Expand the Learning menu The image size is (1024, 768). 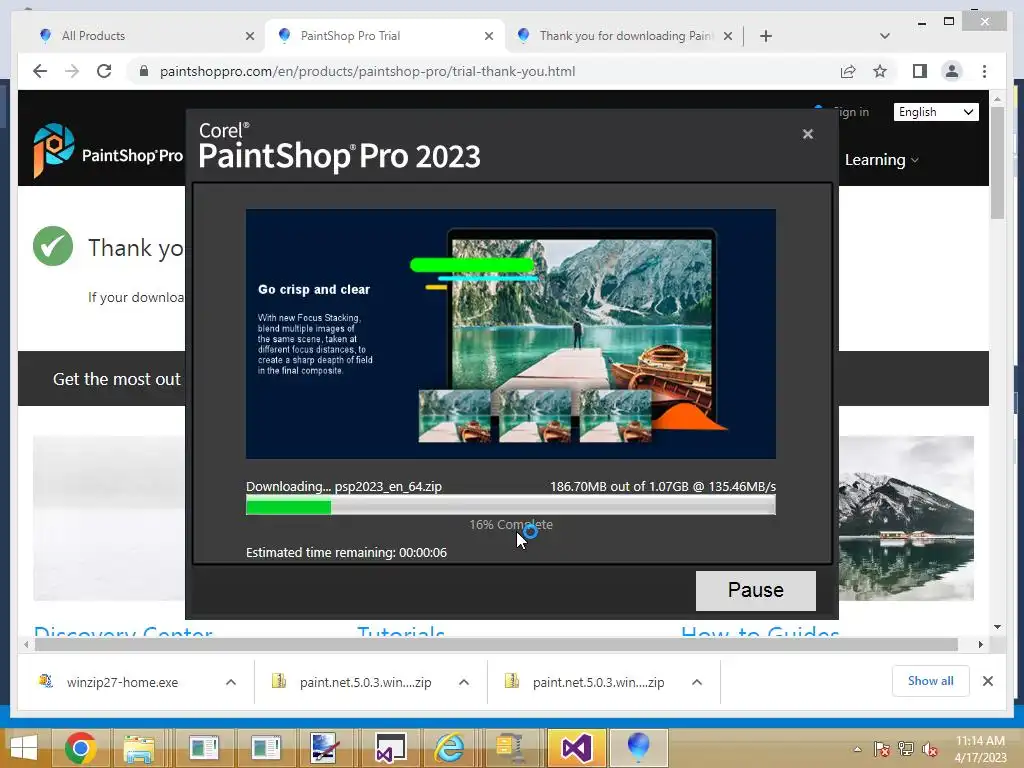pos(882,160)
